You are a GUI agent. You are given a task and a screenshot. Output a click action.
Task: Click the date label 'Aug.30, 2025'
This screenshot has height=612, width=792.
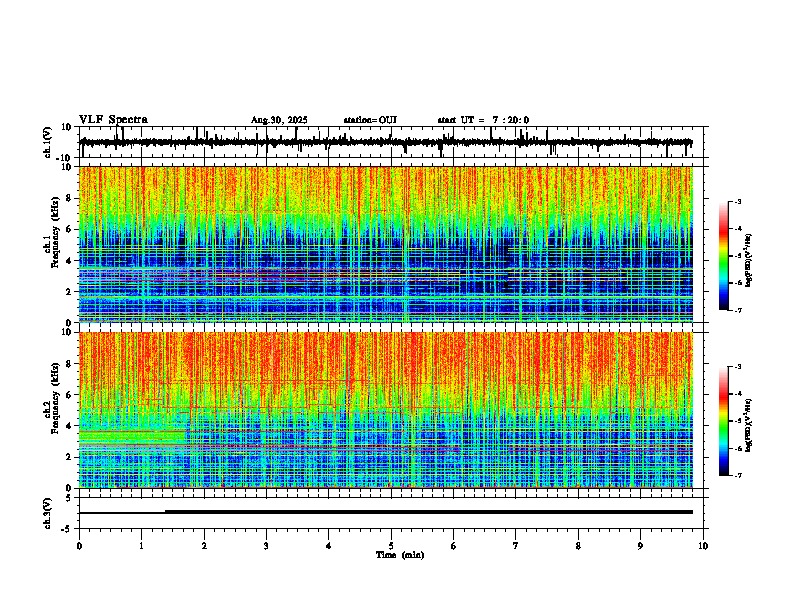point(279,120)
